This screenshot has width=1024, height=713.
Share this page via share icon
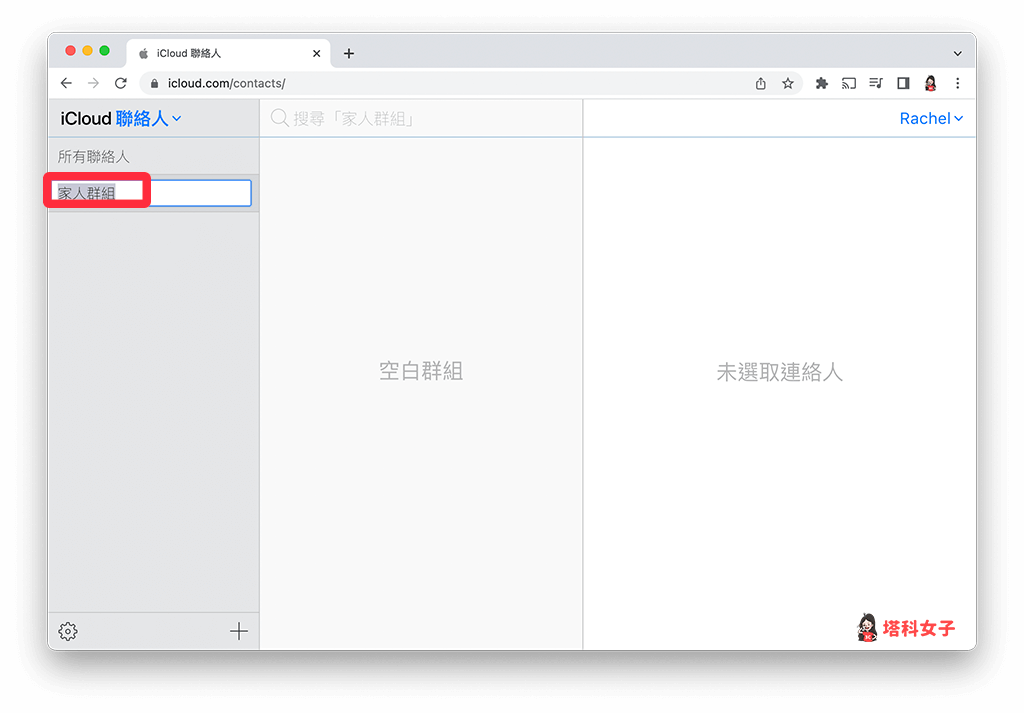pos(761,83)
